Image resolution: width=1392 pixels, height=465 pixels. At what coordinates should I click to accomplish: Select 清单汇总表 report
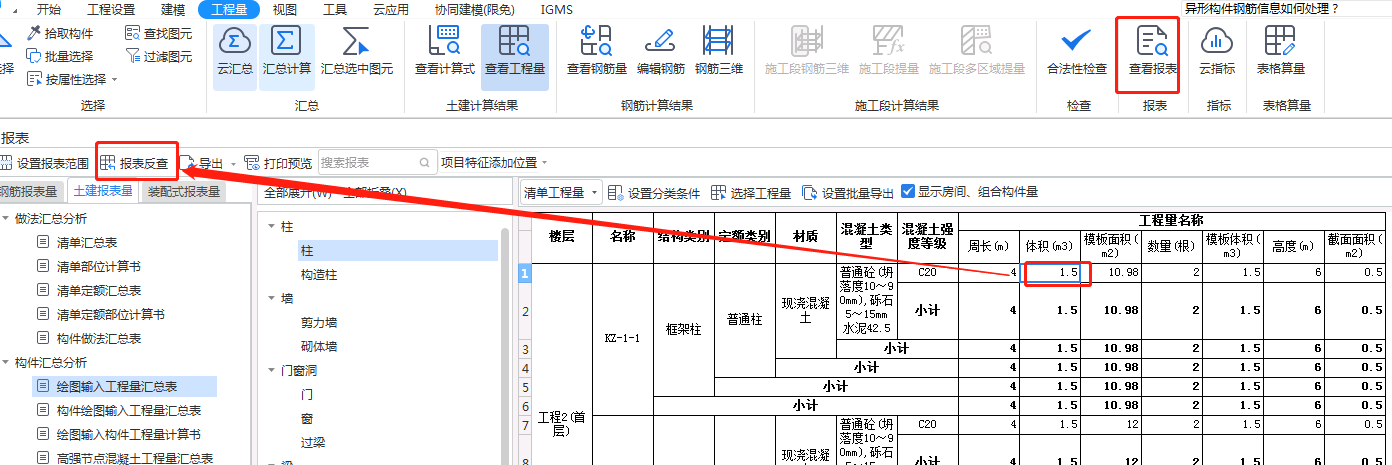point(88,242)
